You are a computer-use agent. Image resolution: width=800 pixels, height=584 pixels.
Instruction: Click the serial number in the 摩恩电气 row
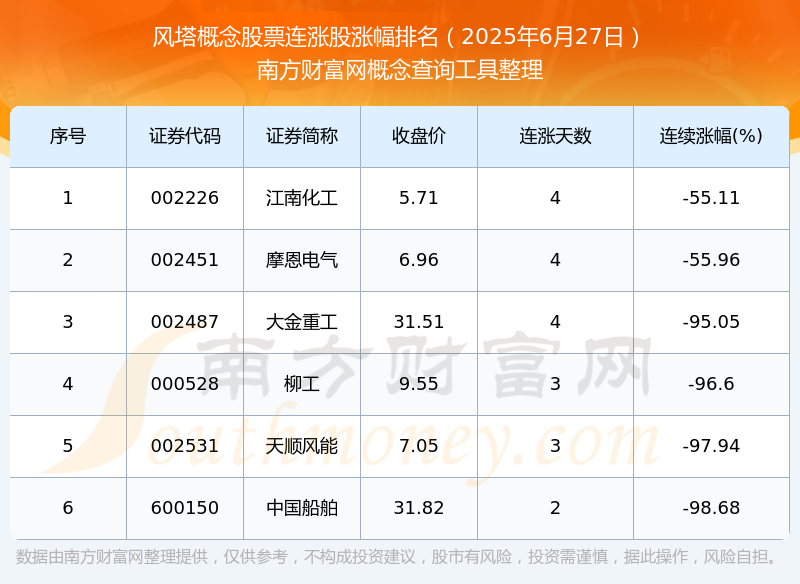coord(68,260)
